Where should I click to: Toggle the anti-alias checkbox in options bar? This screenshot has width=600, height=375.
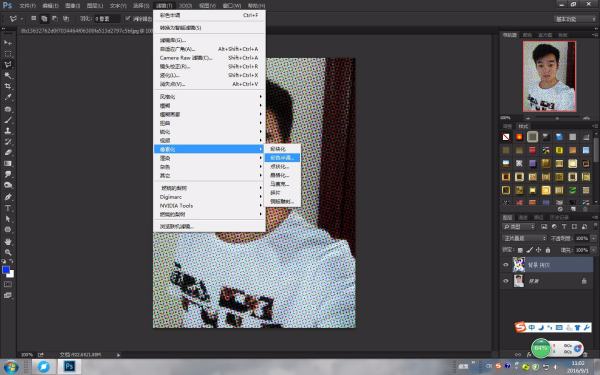pos(127,18)
